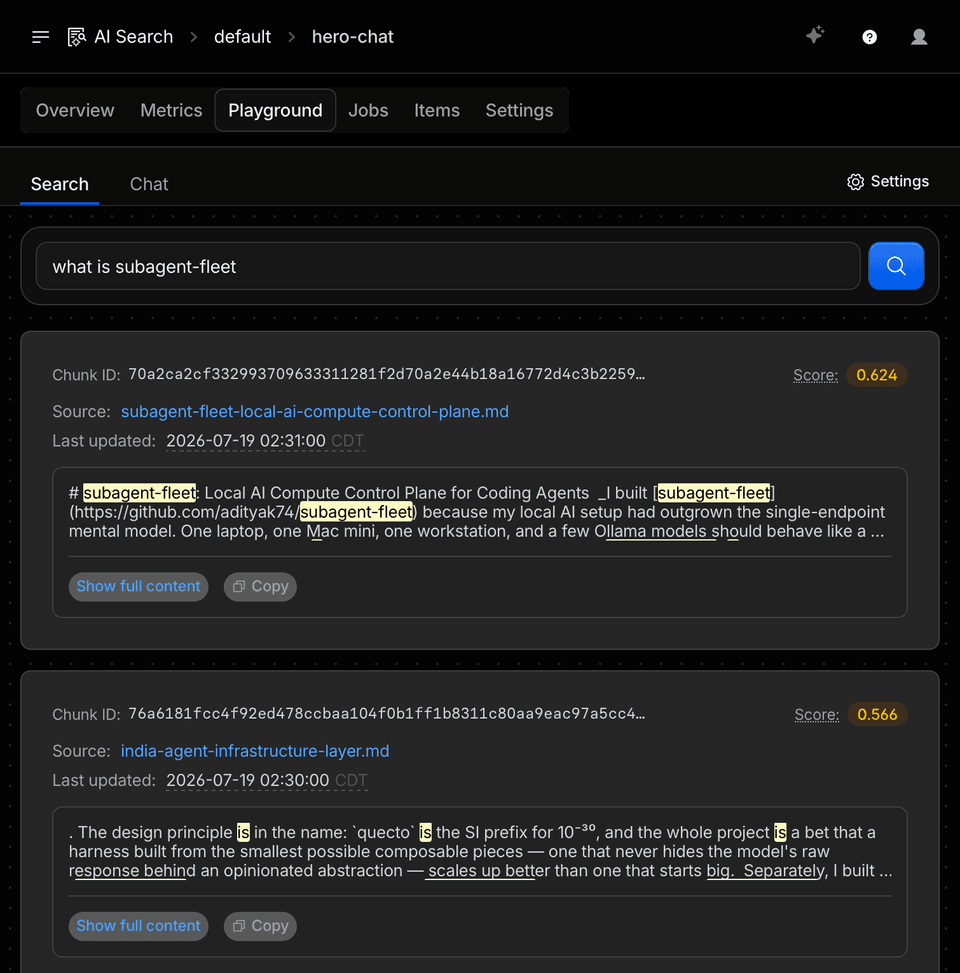This screenshot has width=960, height=973.
Task: Click the quecto design principle snippet
Action: click(x=479, y=851)
